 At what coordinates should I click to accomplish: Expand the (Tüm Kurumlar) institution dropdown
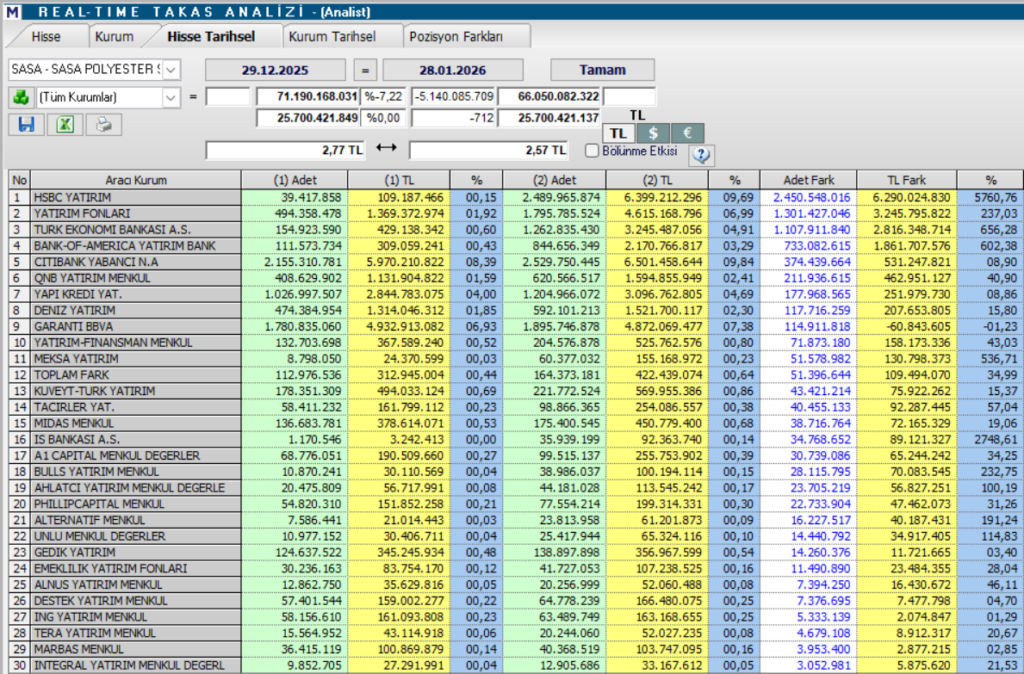(171, 97)
